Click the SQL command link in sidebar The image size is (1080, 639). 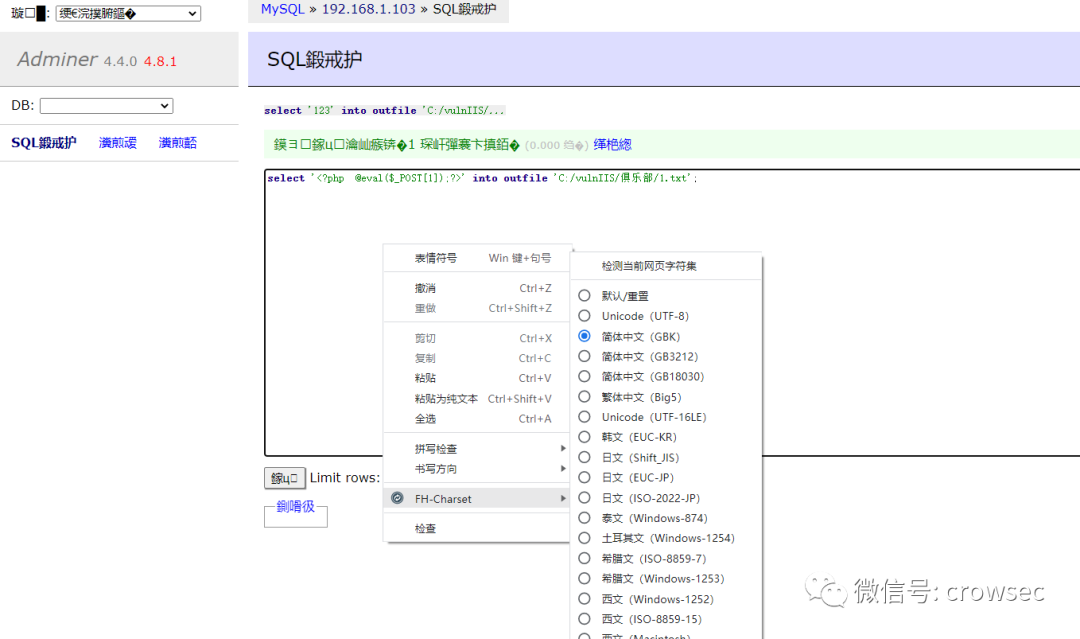(x=43, y=143)
